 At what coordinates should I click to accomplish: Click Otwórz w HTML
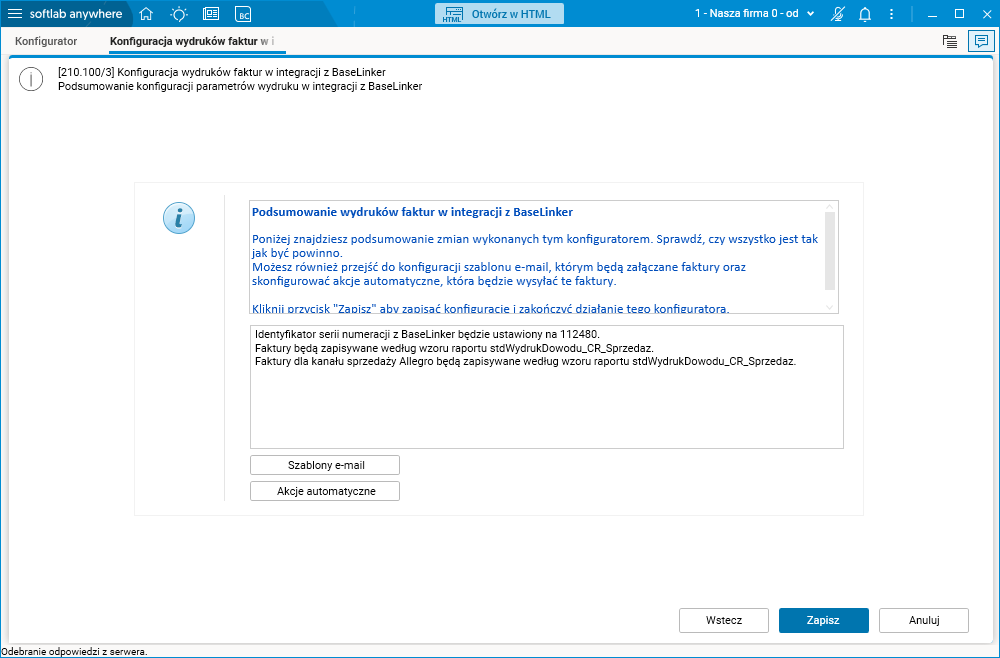click(x=499, y=13)
